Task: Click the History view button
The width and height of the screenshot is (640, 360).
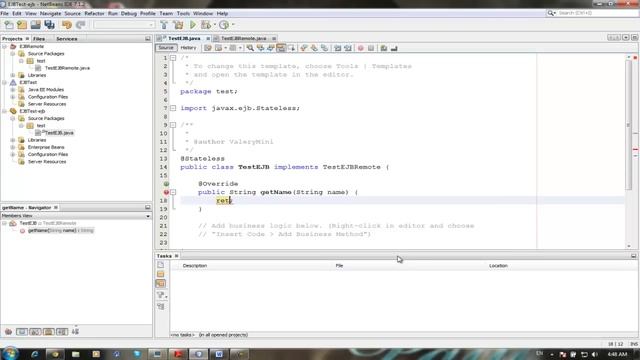Action: (x=188, y=48)
